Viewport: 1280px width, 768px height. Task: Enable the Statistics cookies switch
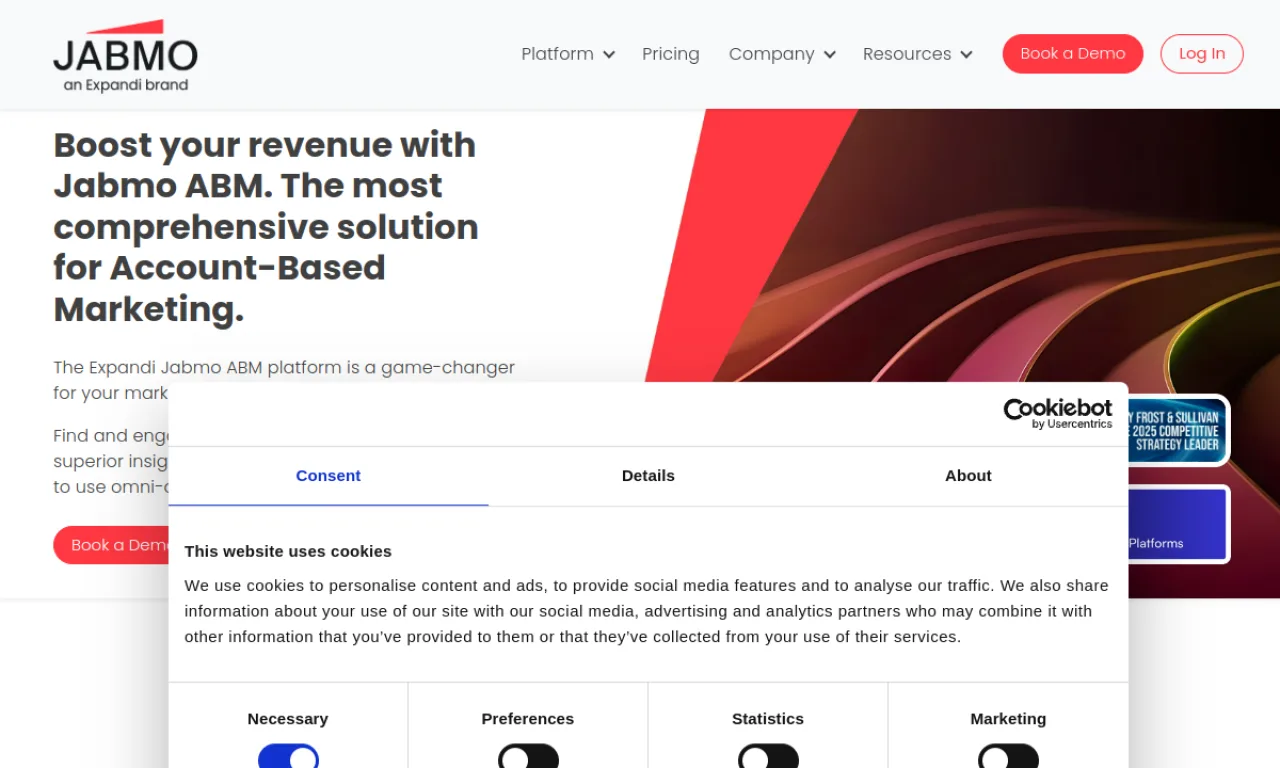click(x=768, y=757)
